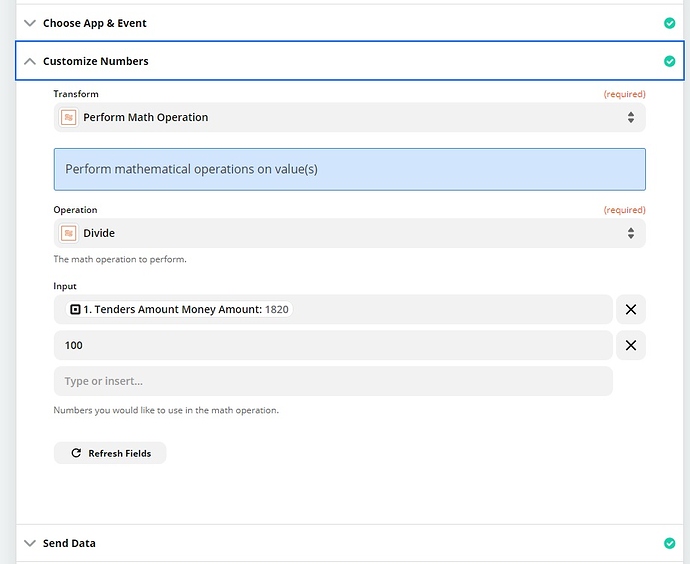Image resolution: width=690 pixels, height=564 pixels.
Task: Remove the Tenders Amount Money Amount input
Action: point(630,310)
